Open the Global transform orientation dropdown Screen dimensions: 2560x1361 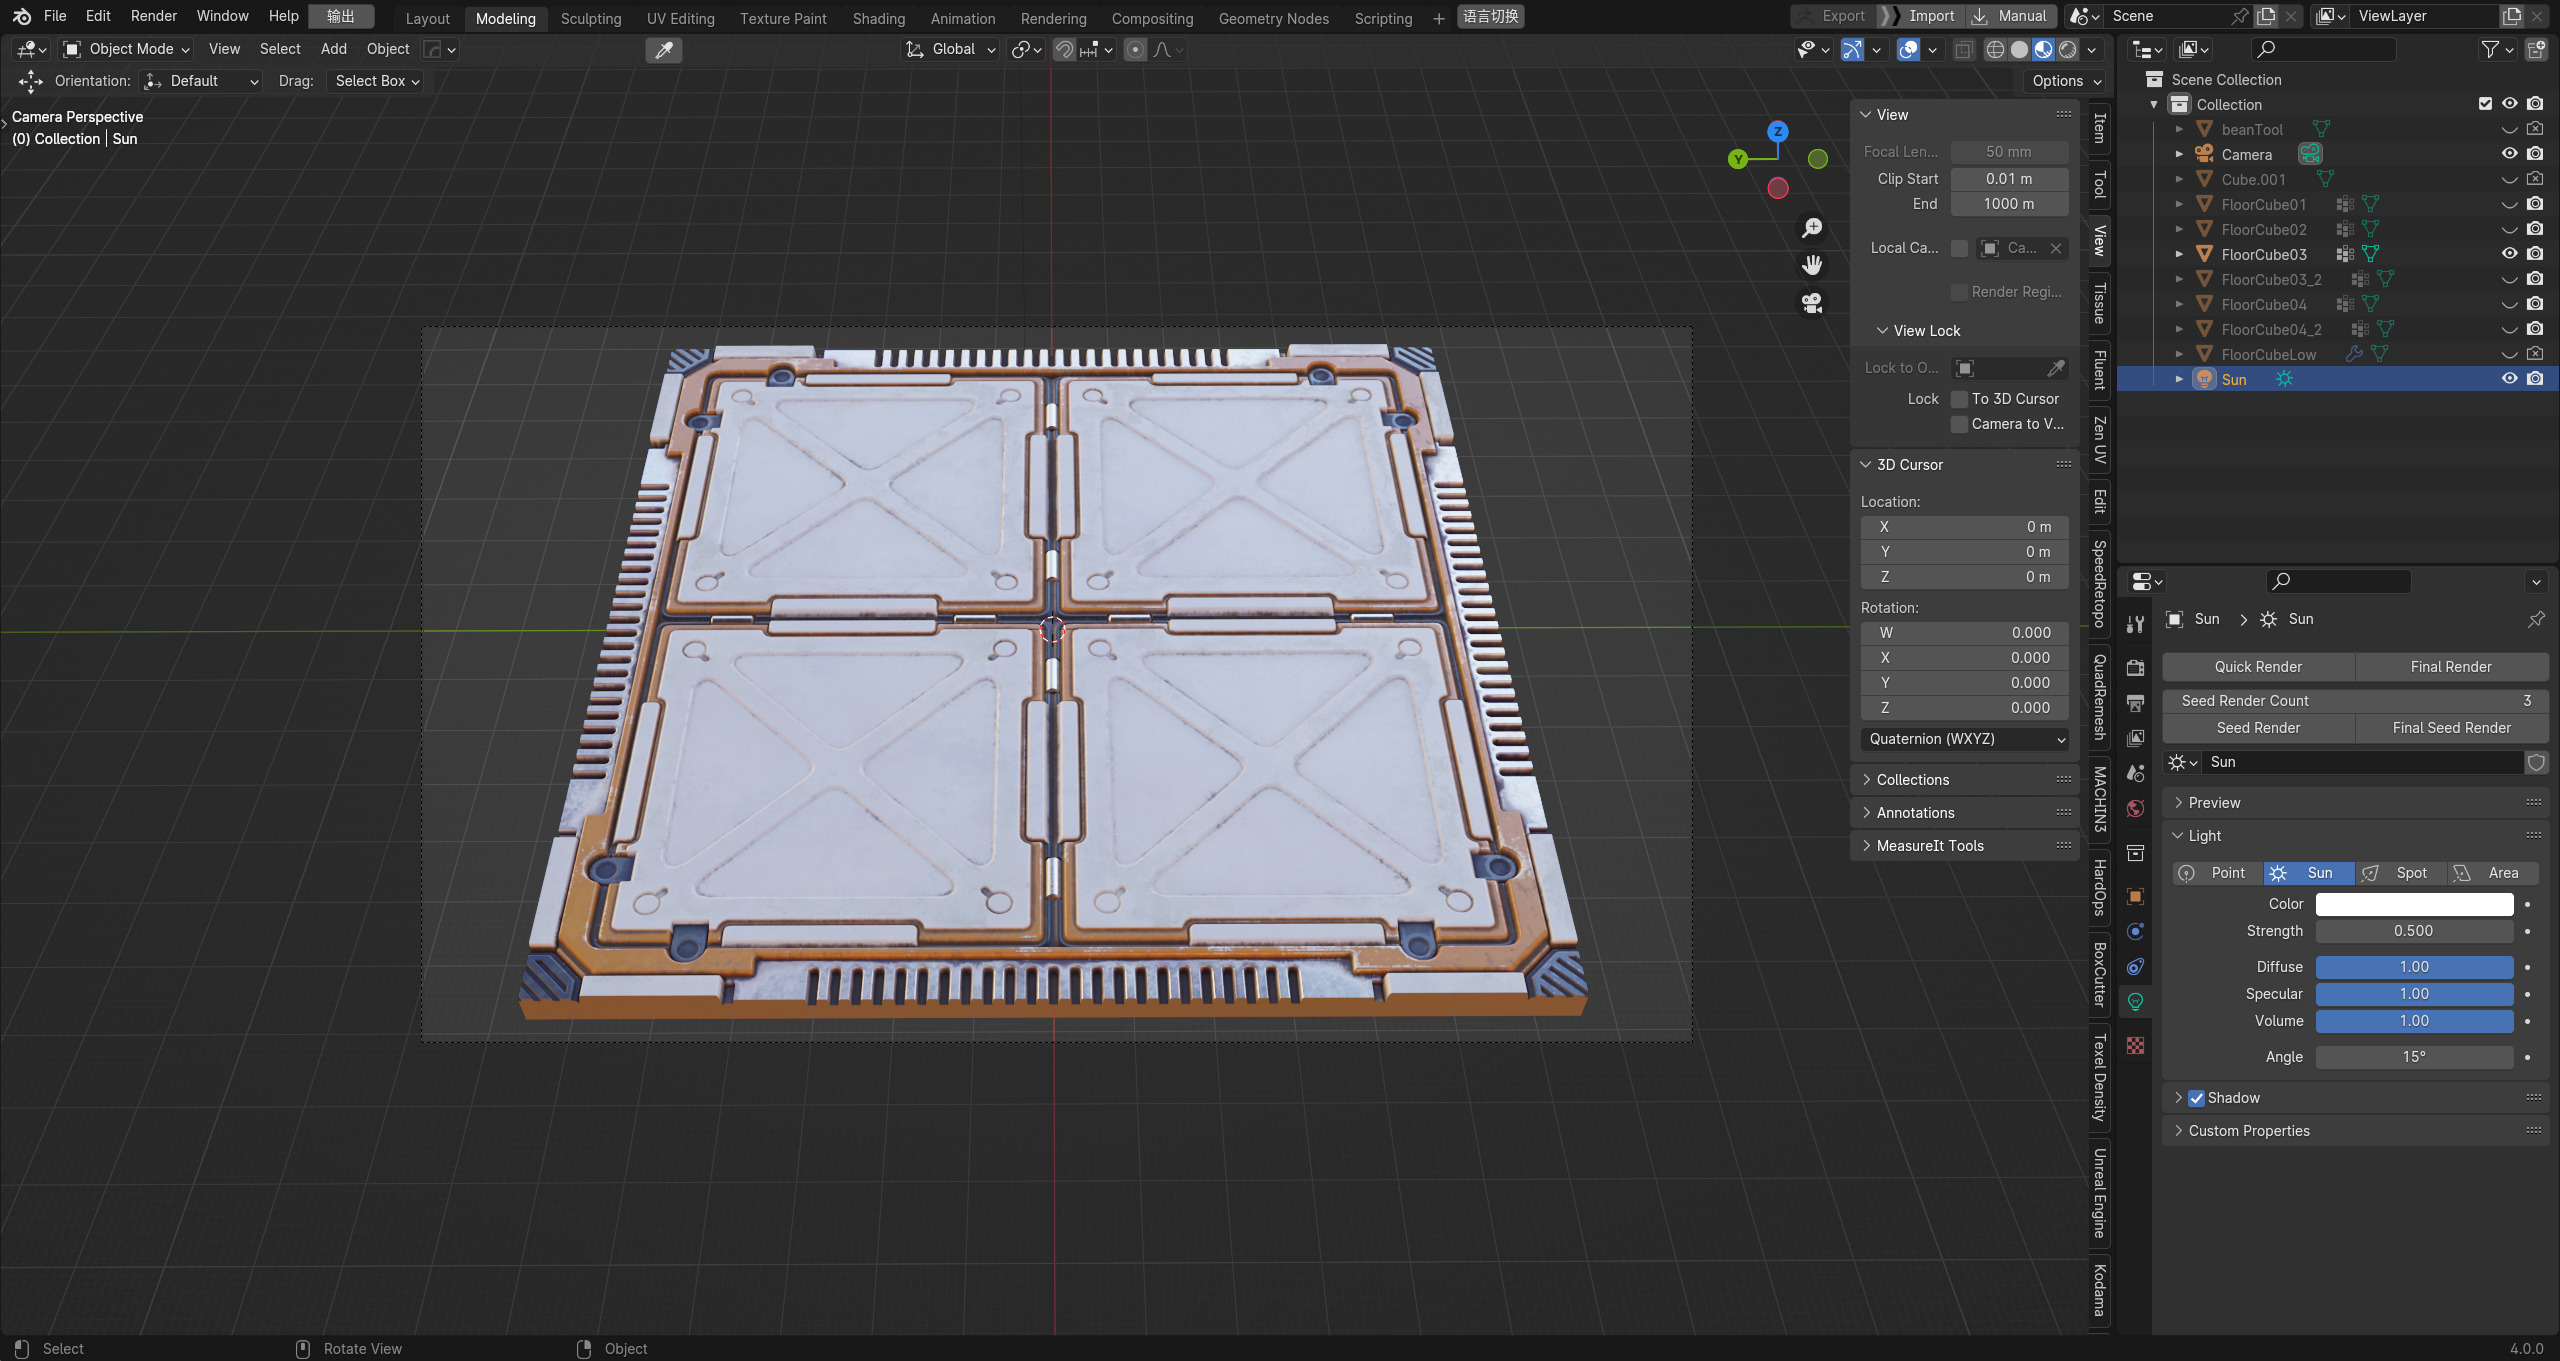[x=951, y=49]
